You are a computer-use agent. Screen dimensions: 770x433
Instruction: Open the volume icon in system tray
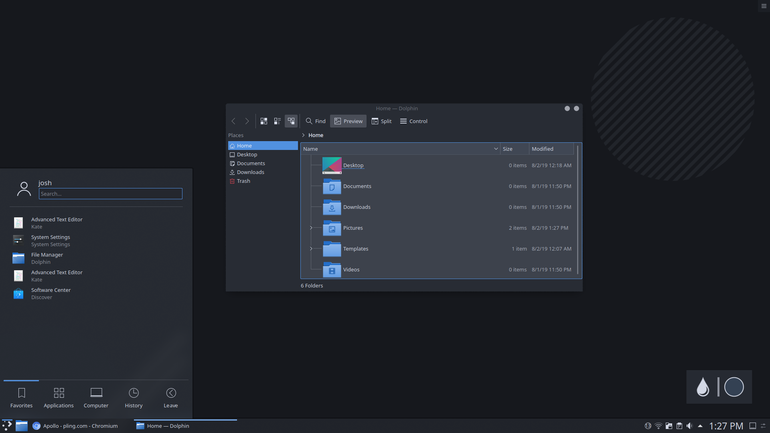[x=689, y=426]
